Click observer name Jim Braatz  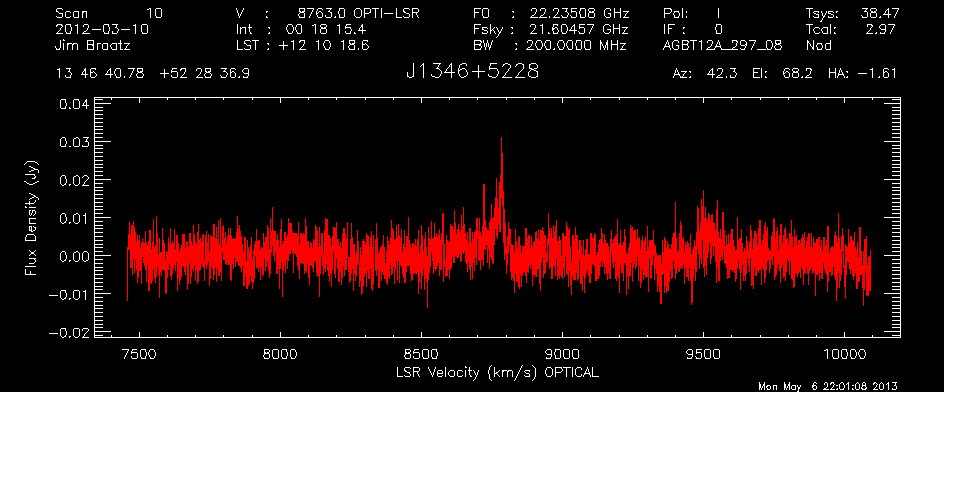click(x=93, y=45)
